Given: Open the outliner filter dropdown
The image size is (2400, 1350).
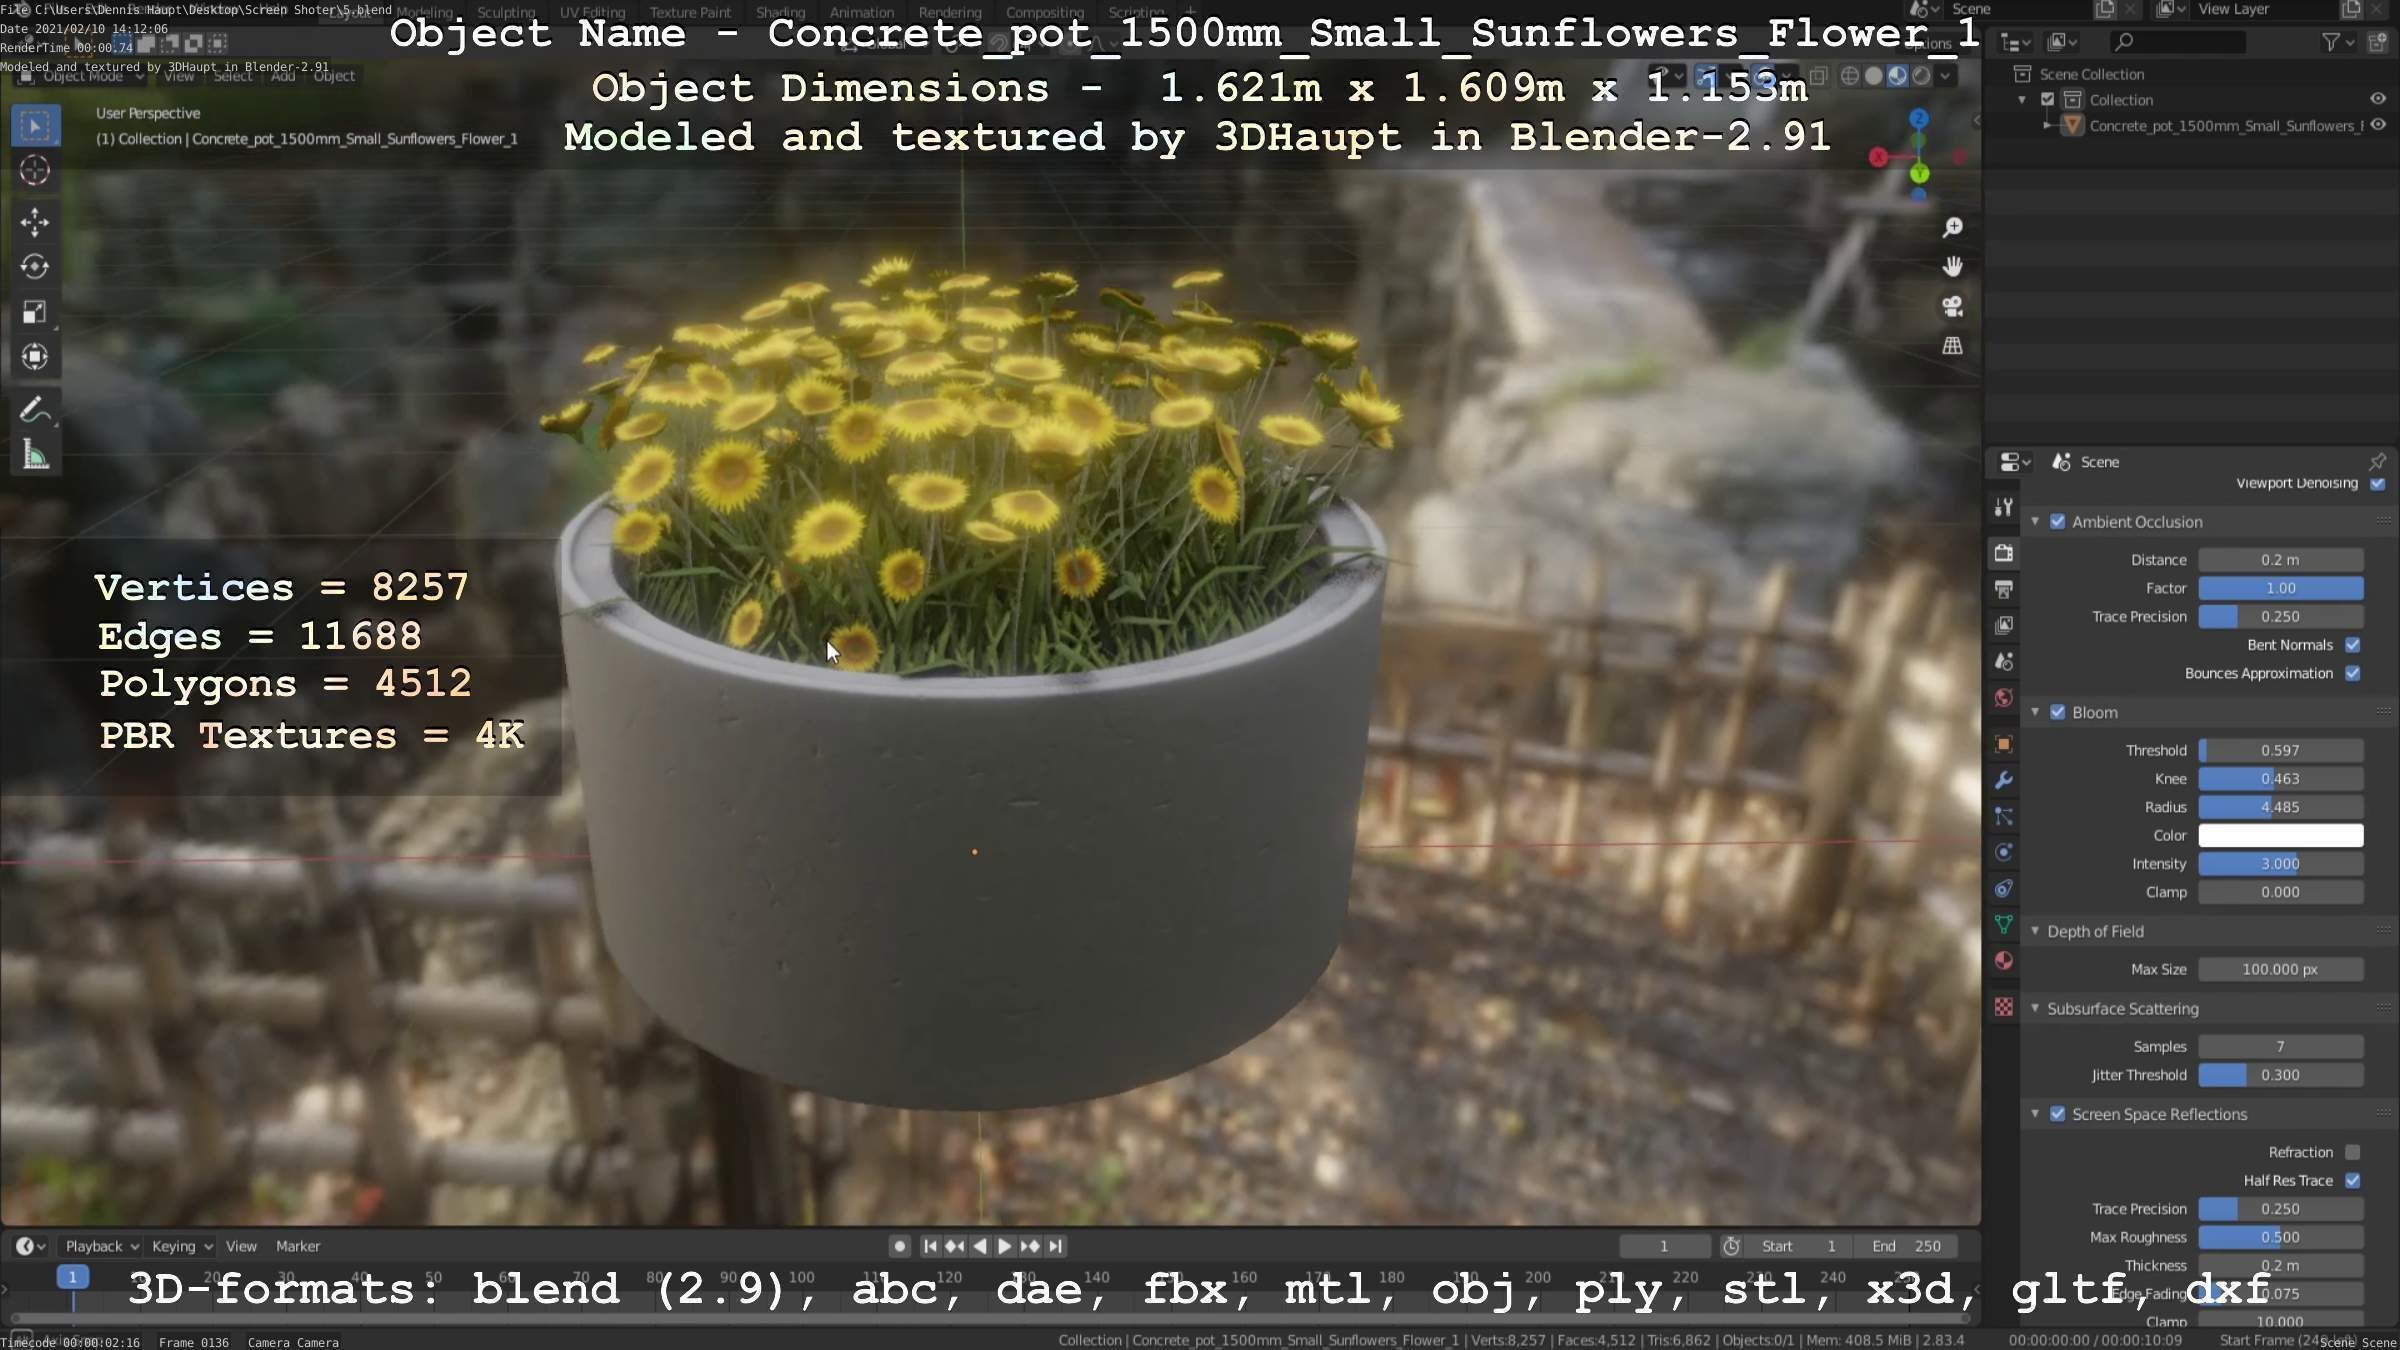Looking at the screenshot, I should tap(2338, 42).
